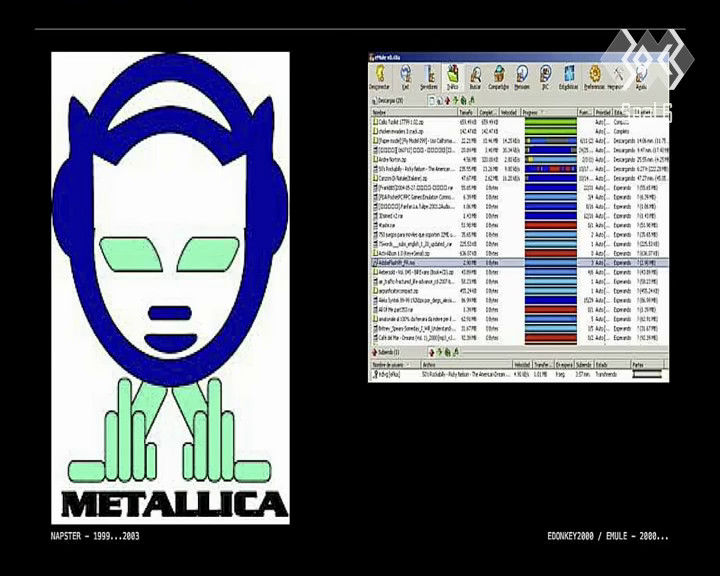
Task: Open the Descargas (29) view selector
Action: tap(388, 101)
